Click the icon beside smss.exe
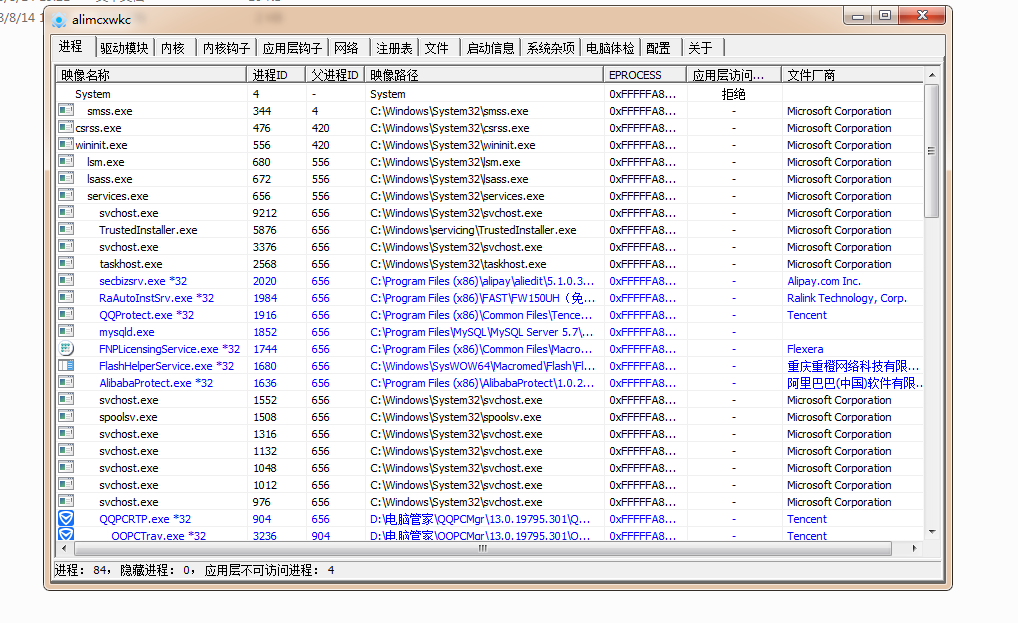The width and height of the screenshot is (1018, 623). [66, 110]
